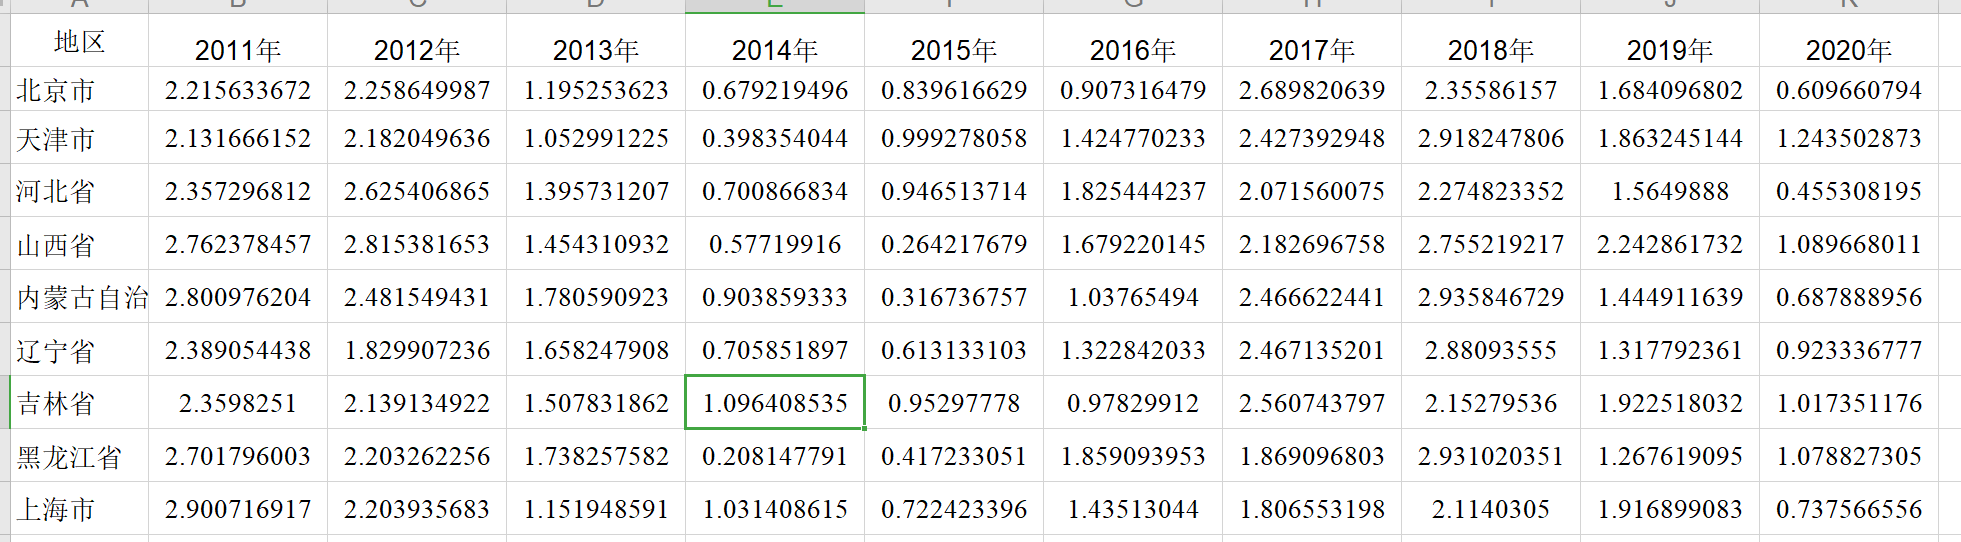Select cell with value 2.1140305
The height and width of the screenshot is (542, 1961).
(x=1491, y=509)
